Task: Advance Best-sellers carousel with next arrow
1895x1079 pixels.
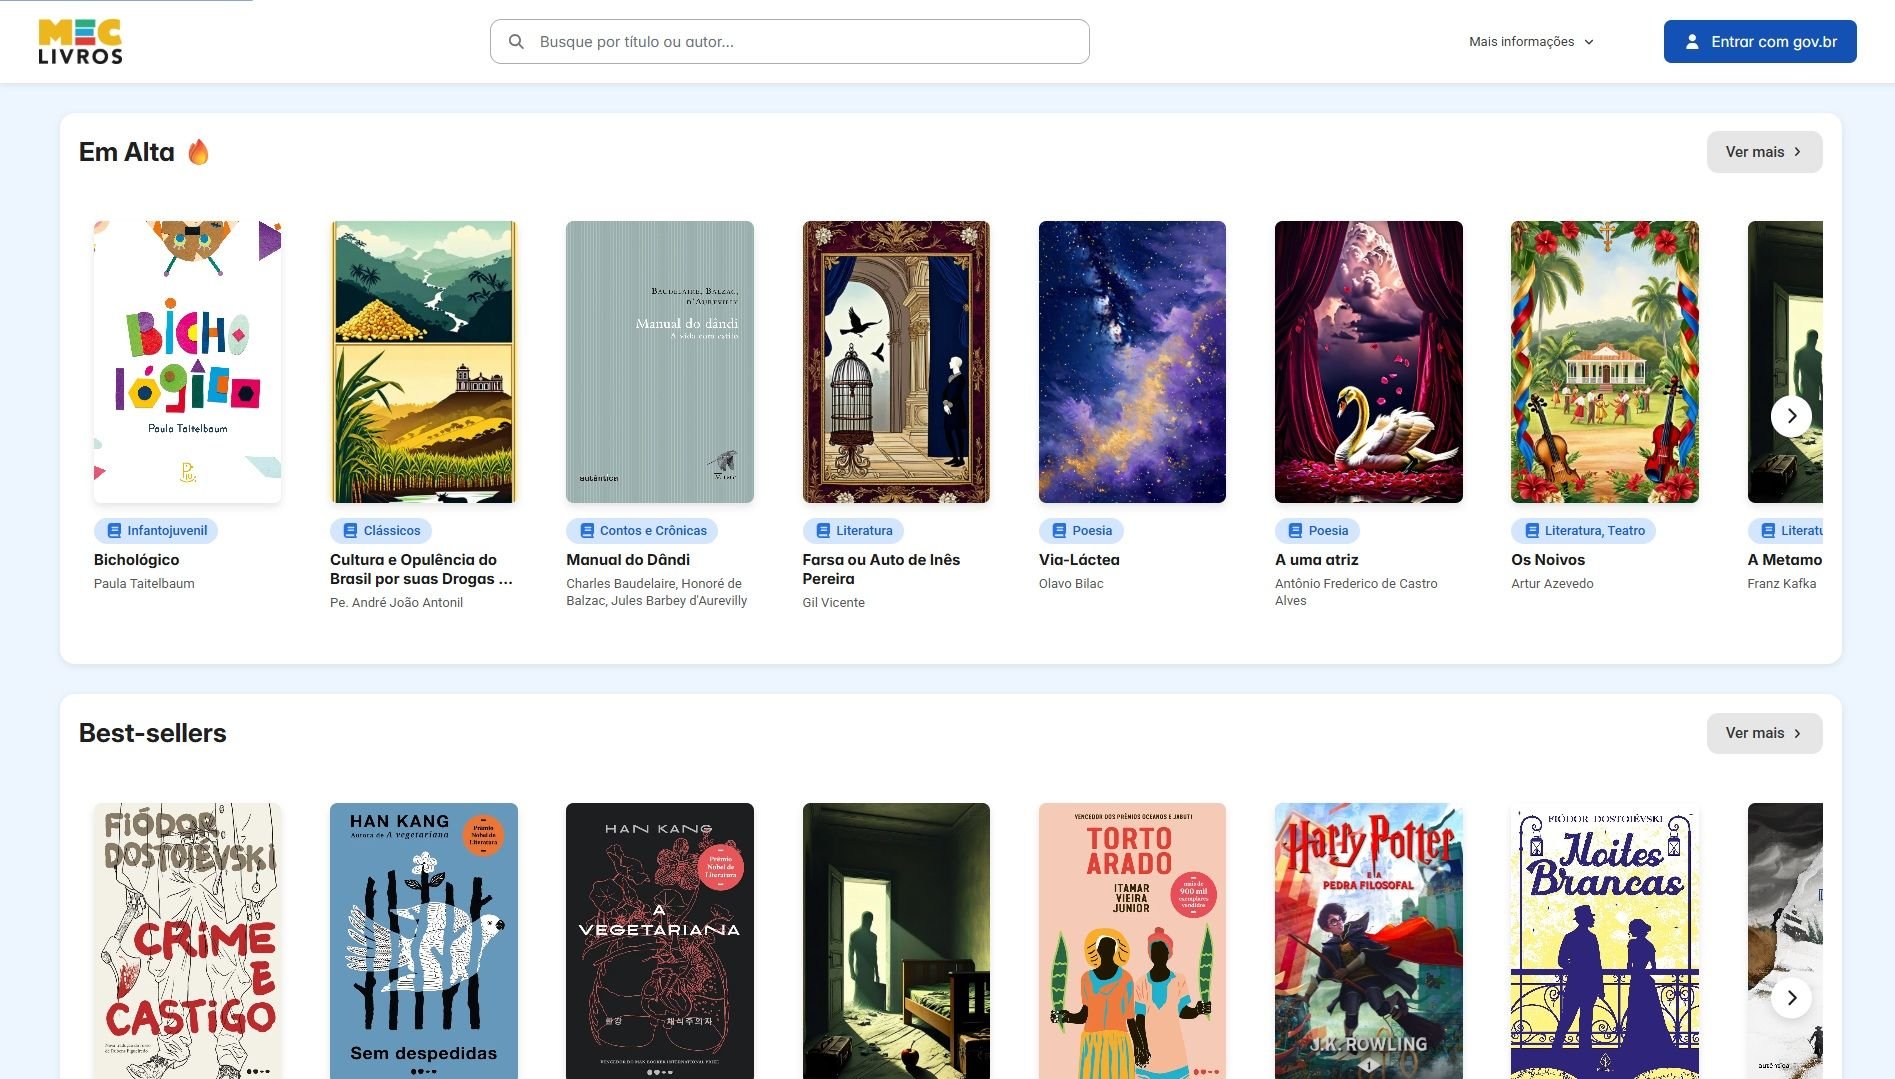Action: pos(1791,997)
